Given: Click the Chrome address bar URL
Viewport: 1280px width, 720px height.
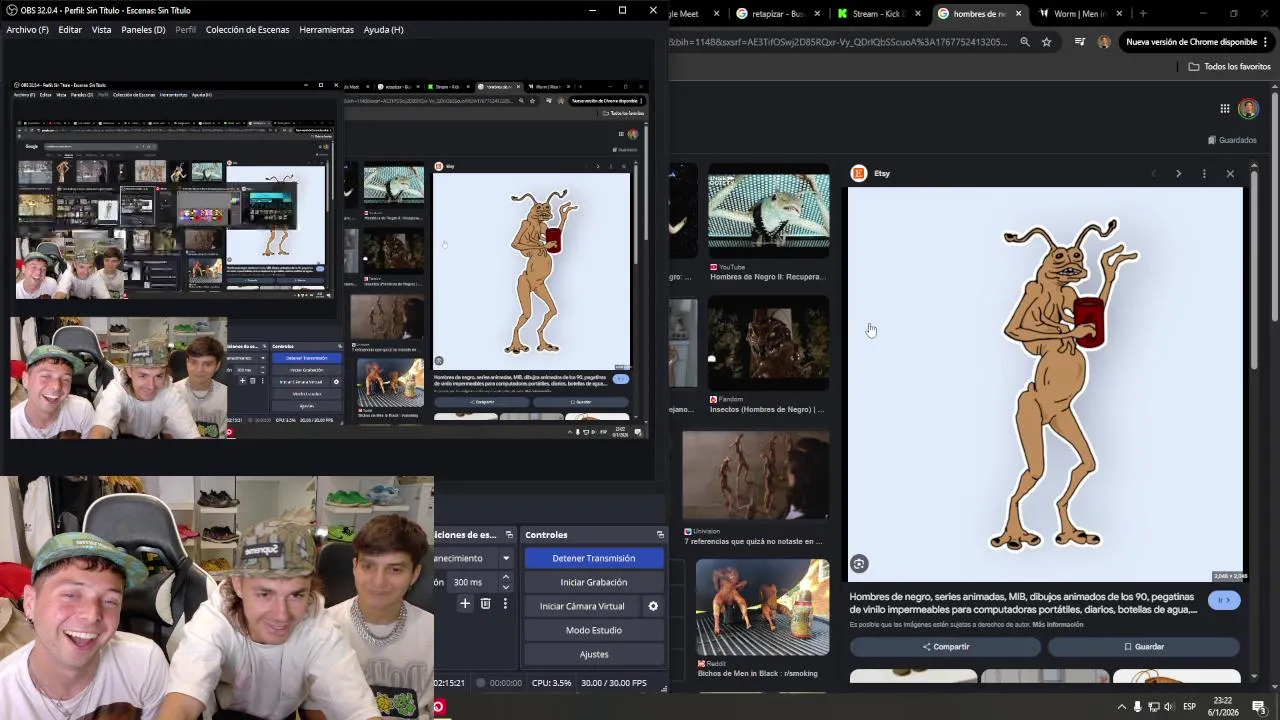Looking at the screenshot, I should 838,42.
